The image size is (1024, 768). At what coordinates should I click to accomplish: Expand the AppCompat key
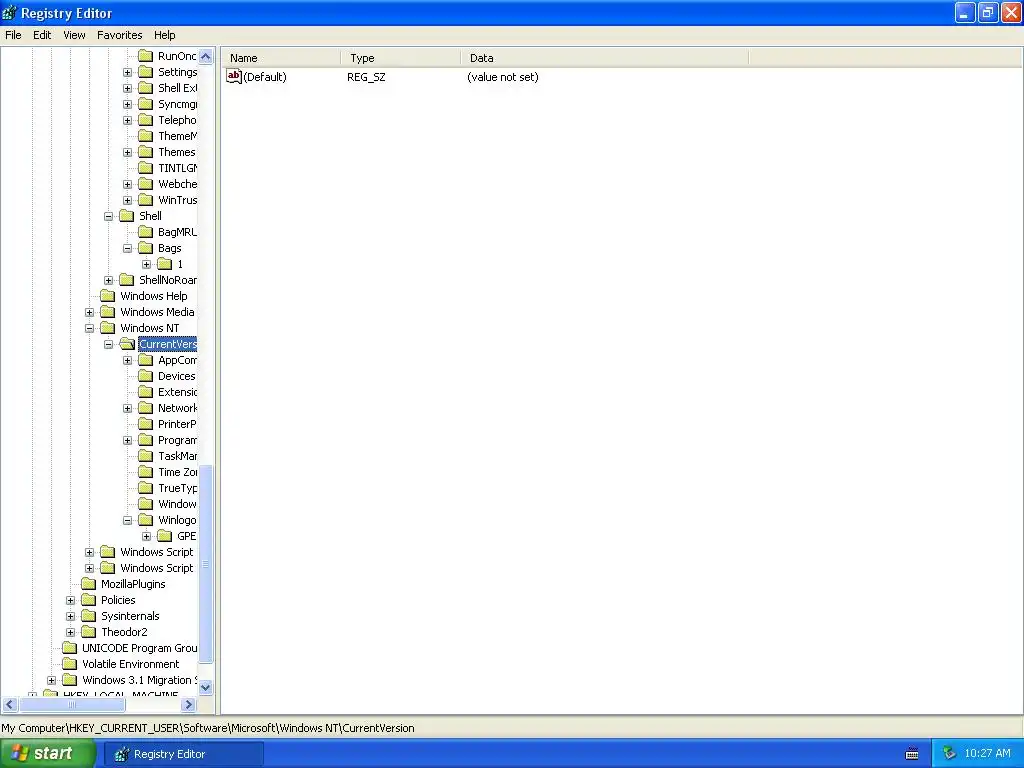click(127, 360)
